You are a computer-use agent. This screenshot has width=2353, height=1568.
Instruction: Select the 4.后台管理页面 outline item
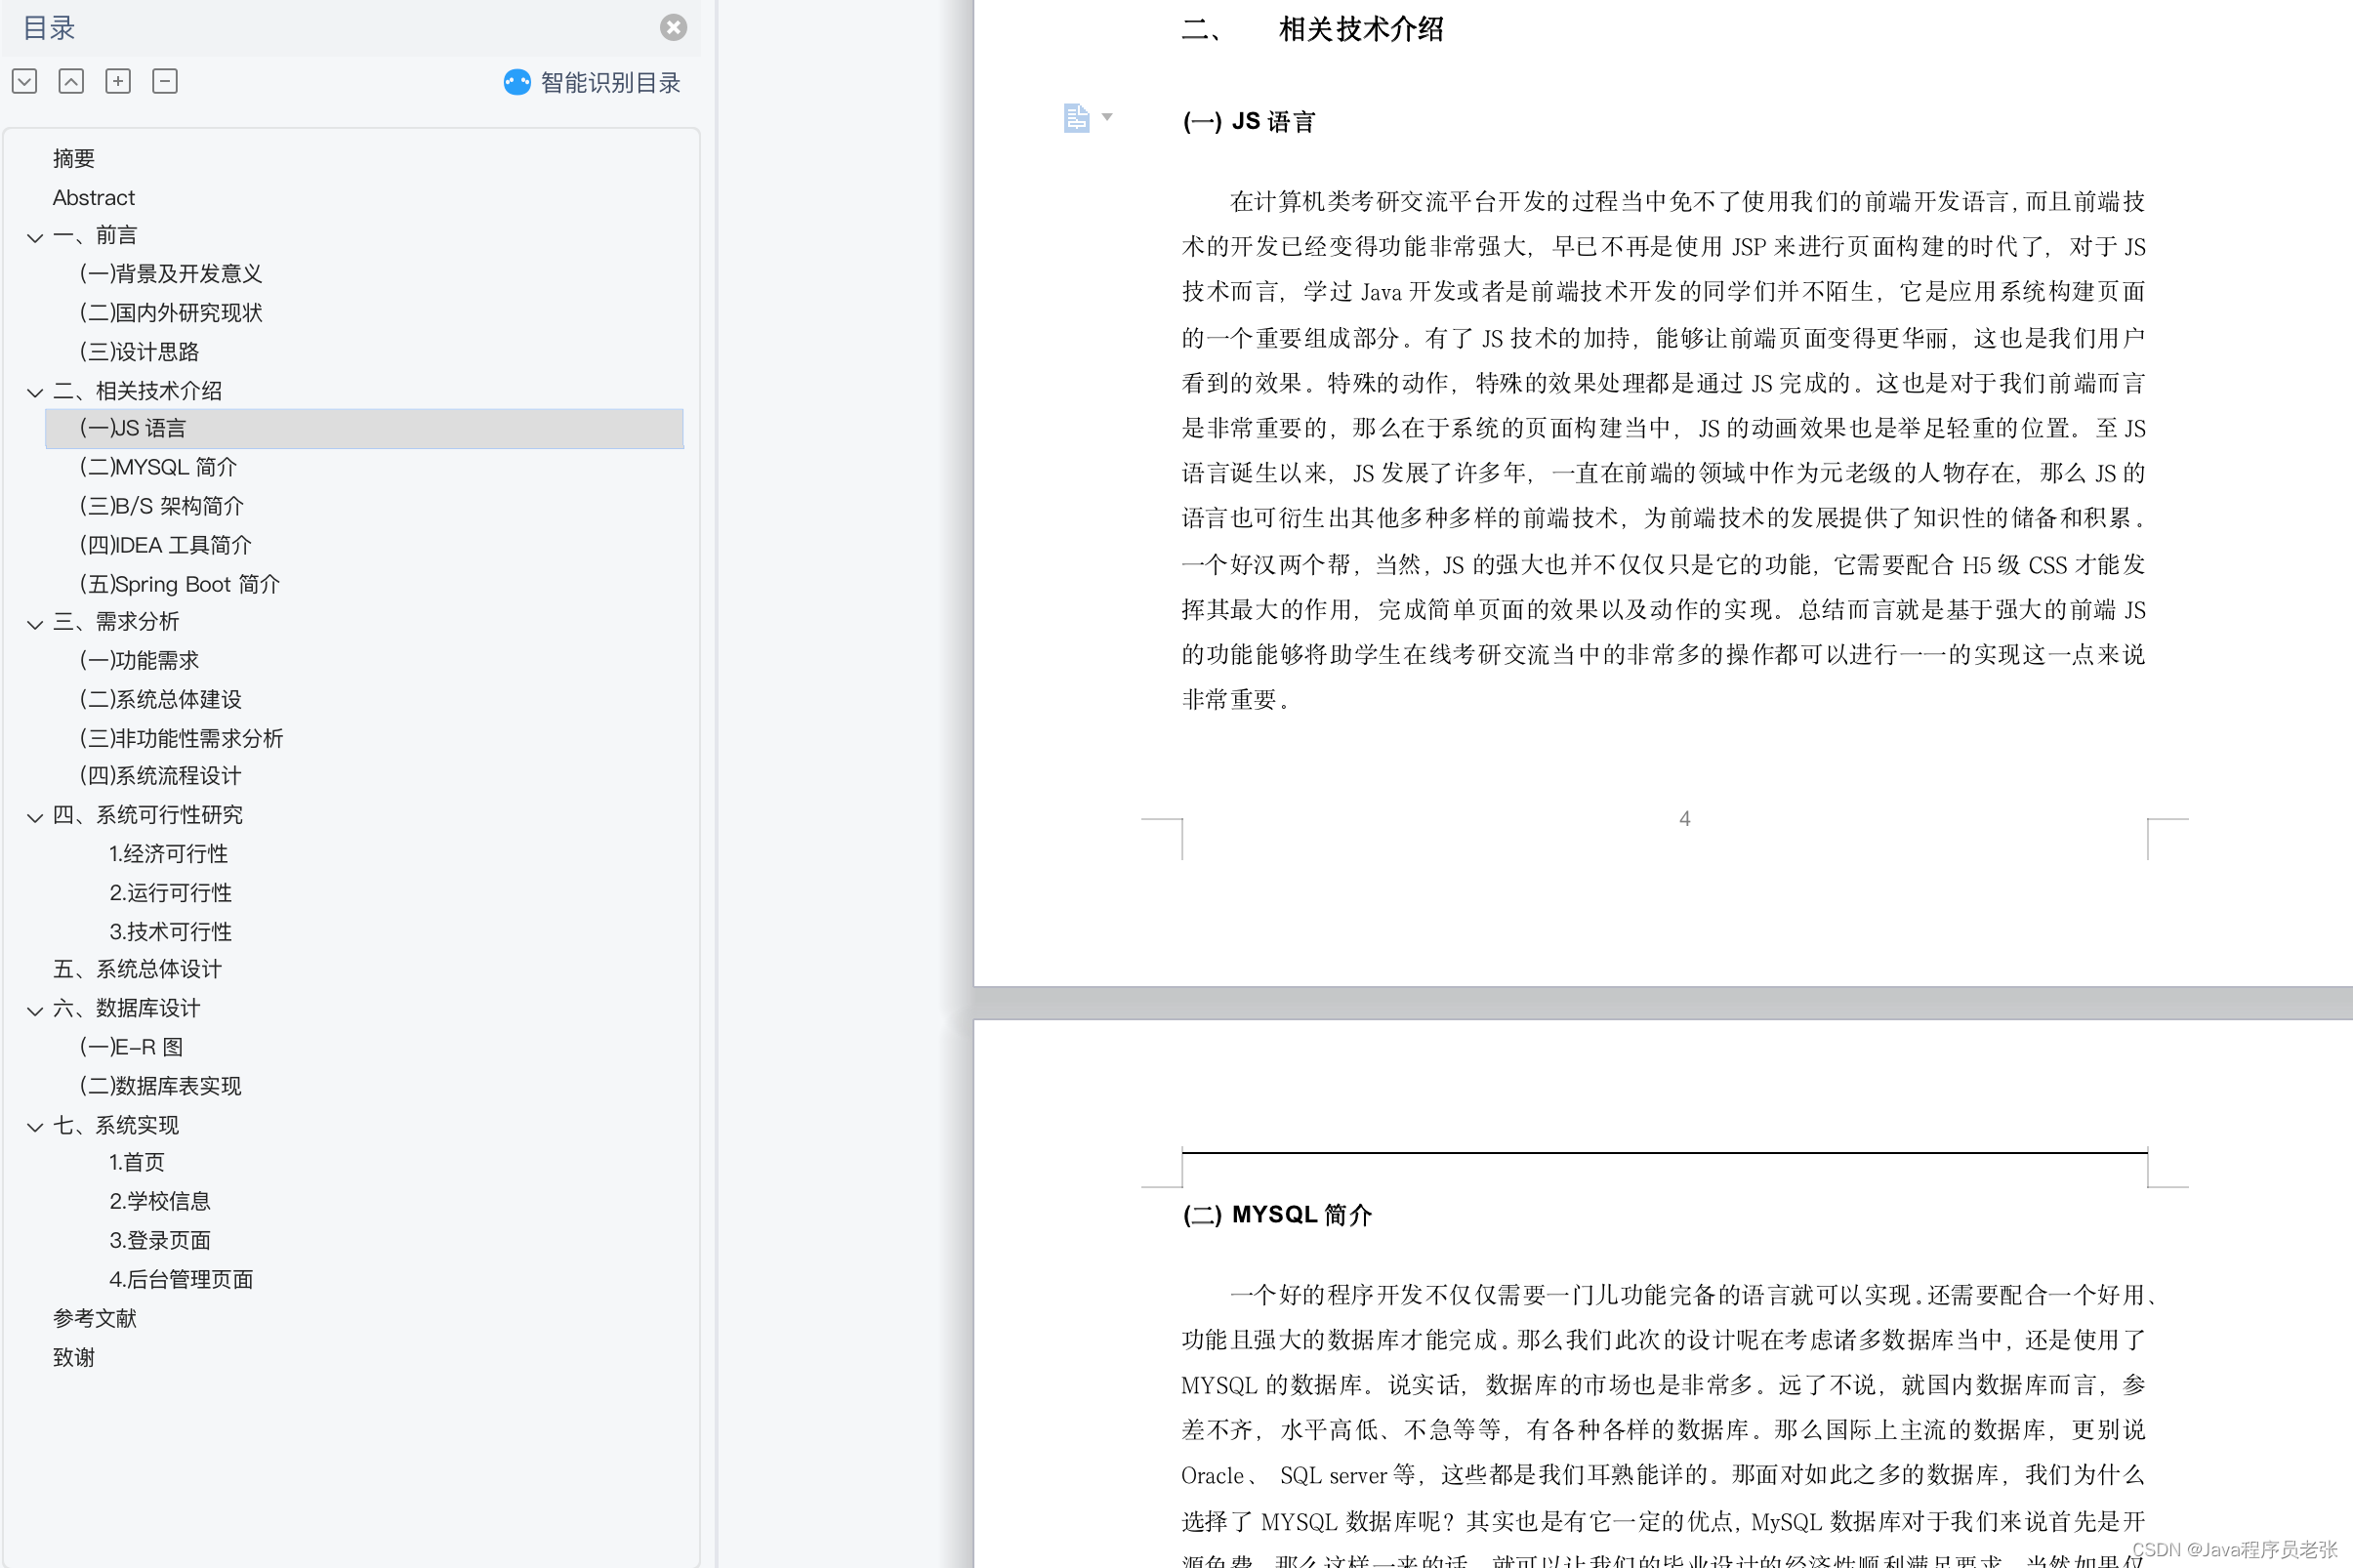click(x=181, y=1279)
